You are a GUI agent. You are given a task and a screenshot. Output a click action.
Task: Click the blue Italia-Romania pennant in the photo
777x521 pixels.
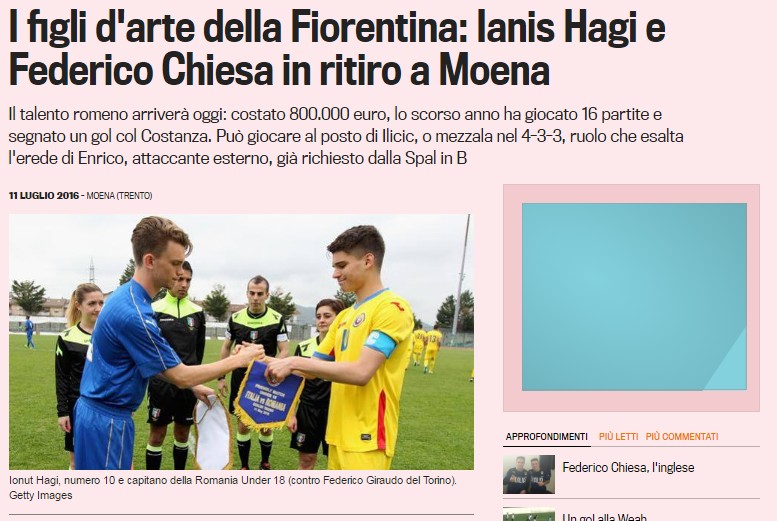(269, 394)
